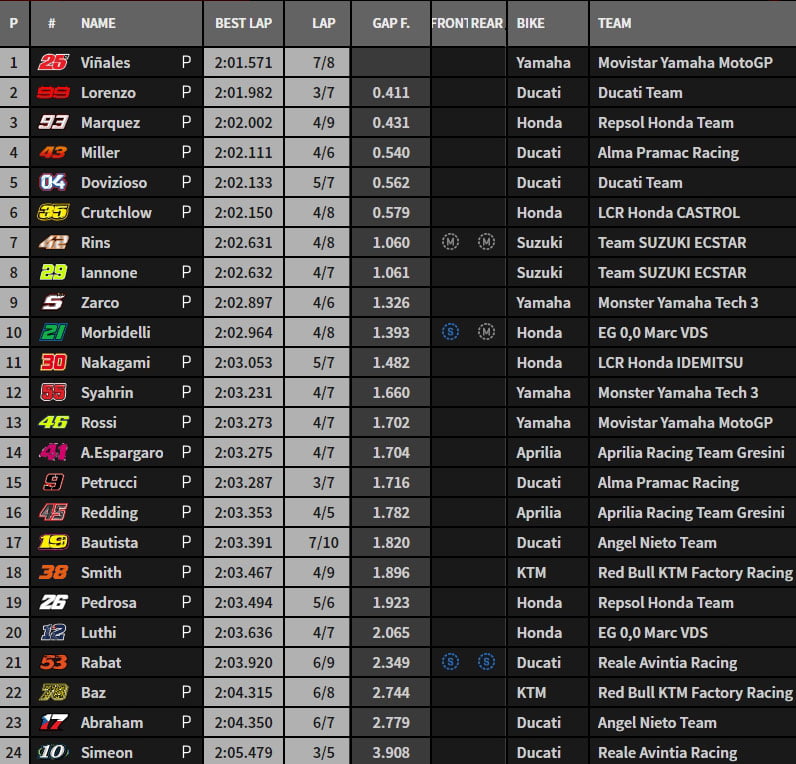
Task: Click Lorenzo's number 99 badge
Action: coord(52,92)
